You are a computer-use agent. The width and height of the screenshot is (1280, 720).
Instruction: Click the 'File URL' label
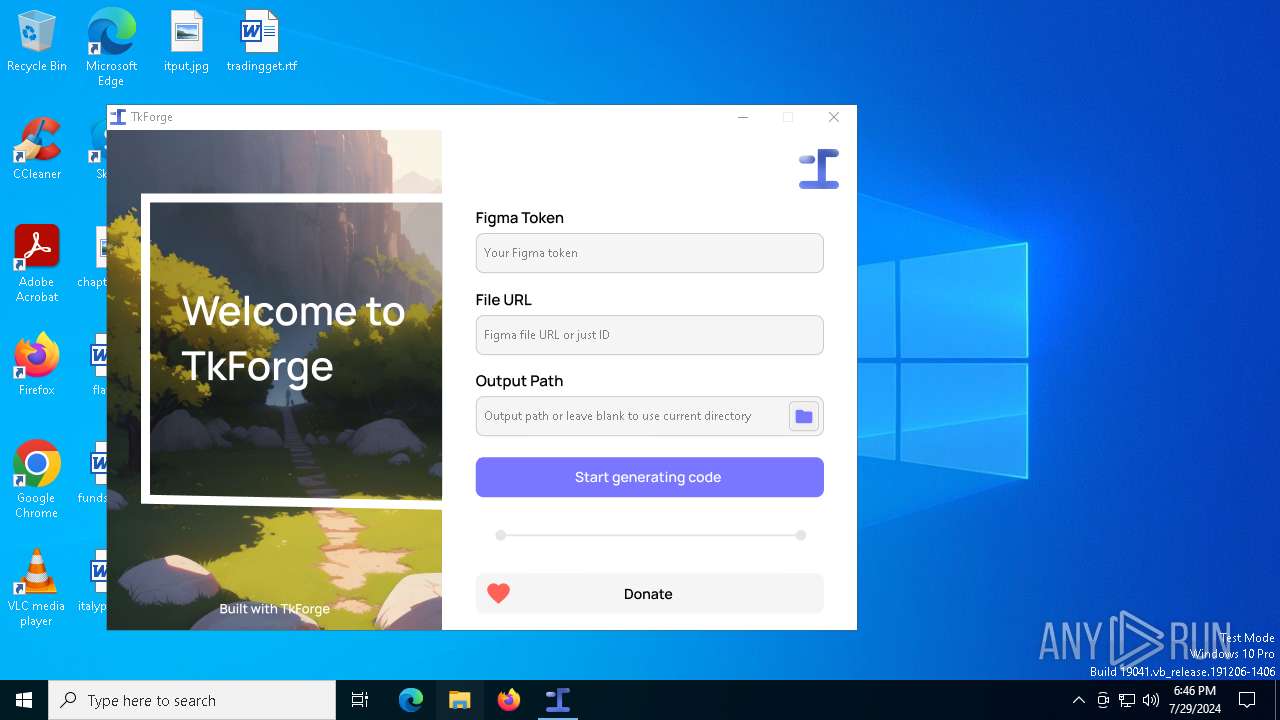504,300
